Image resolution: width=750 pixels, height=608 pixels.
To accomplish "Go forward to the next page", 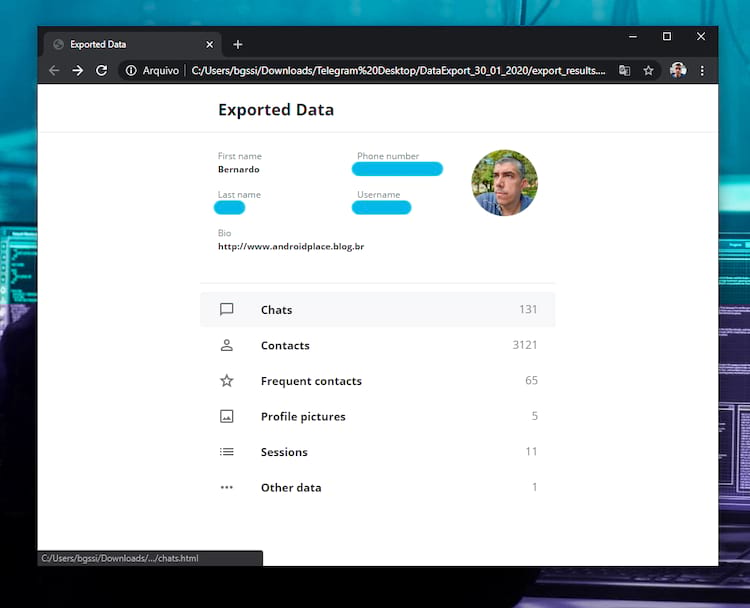I will pos(78,71).
